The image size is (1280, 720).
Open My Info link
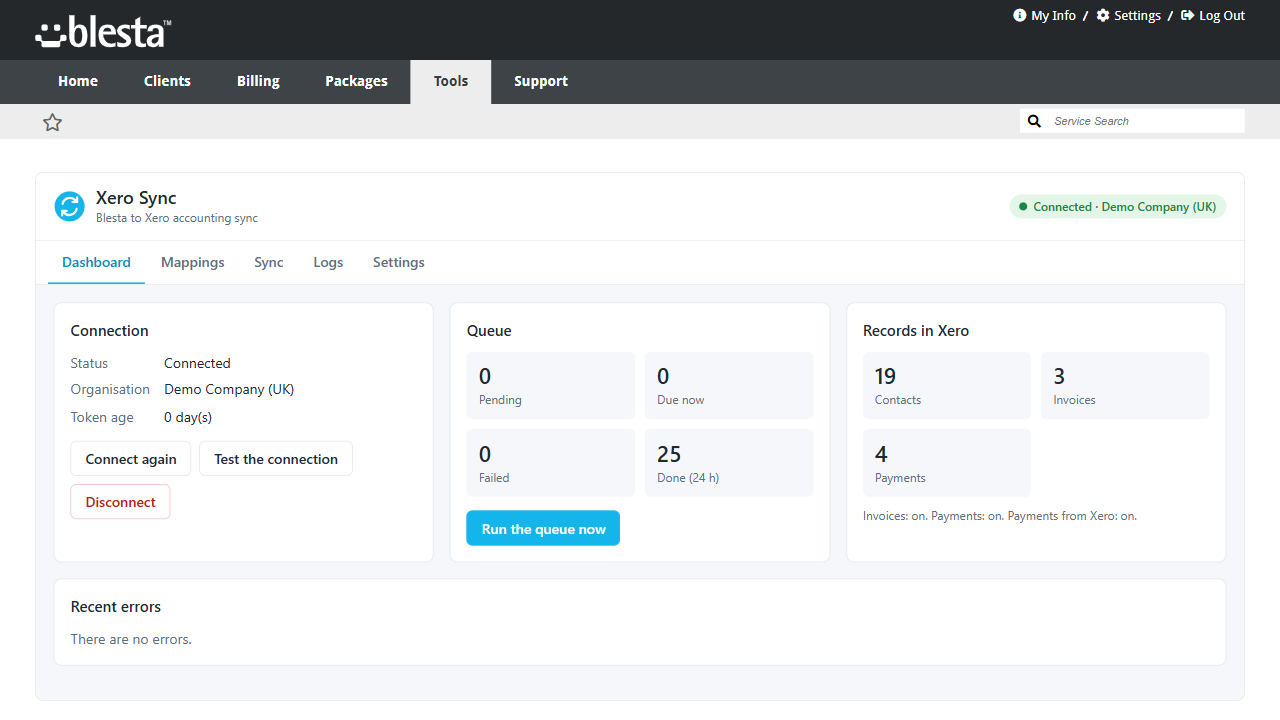tap(1053, 15)
